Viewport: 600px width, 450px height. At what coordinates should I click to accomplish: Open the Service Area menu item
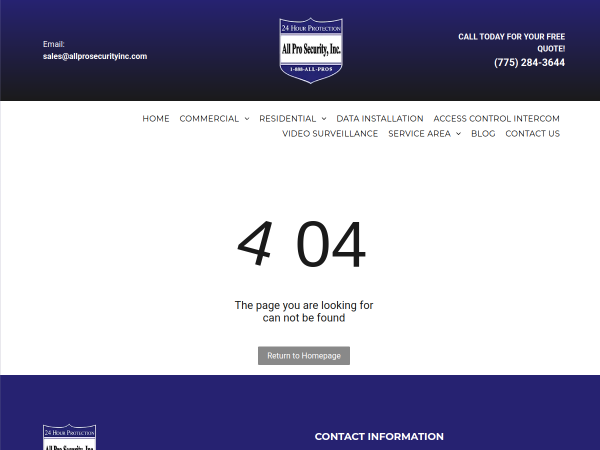[x=419, y=134]
